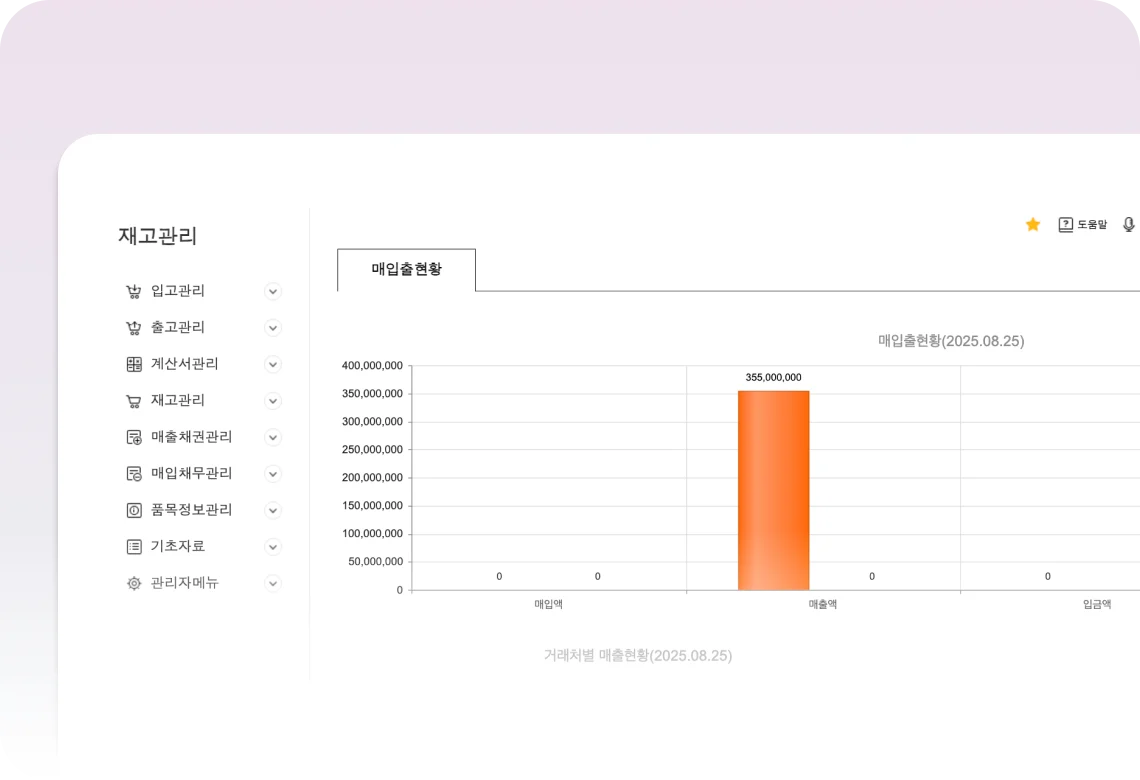Switch to the 매입출현황 tab
Image resolution: width=1140 pixels, height=780 pixels.
pos(406,270)
